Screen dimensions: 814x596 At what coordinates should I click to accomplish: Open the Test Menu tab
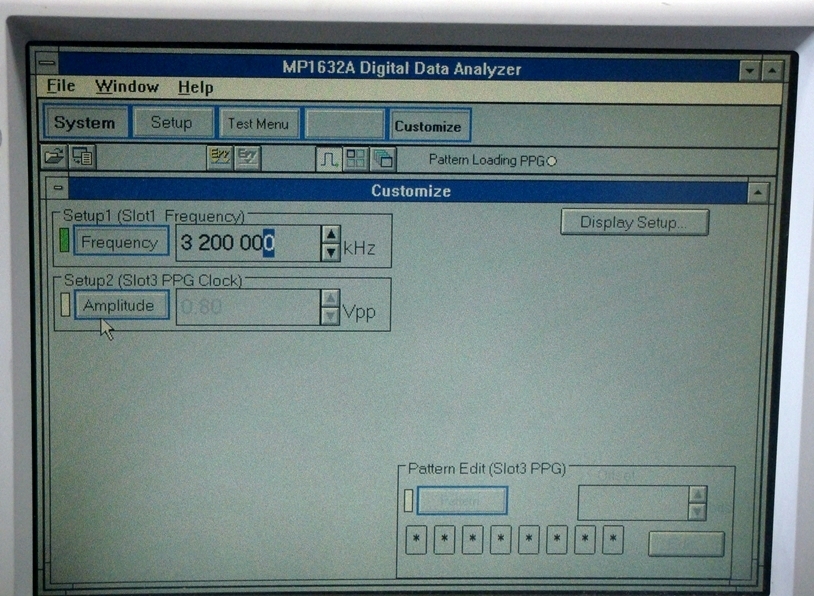258,124
